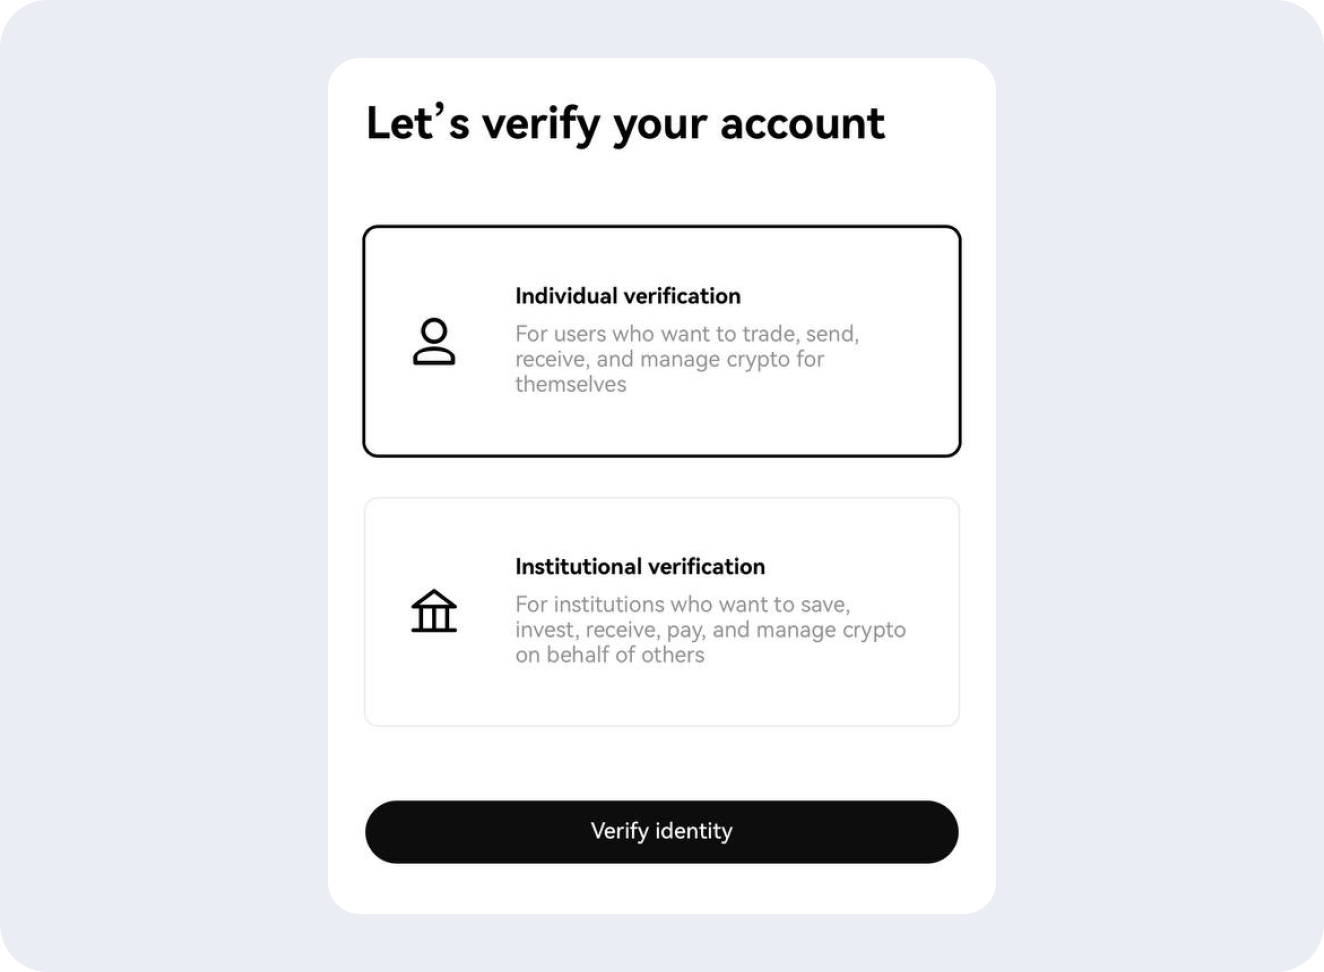Image resolution: width=1324 pixels, height=972 pixels.
Task: Click the unselected card with the light border
Action: [662, 611]
